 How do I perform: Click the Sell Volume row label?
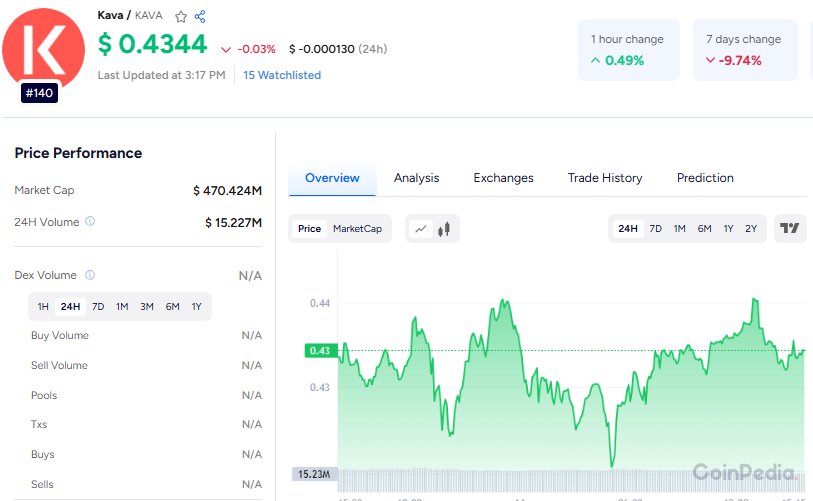click(59, 366)
